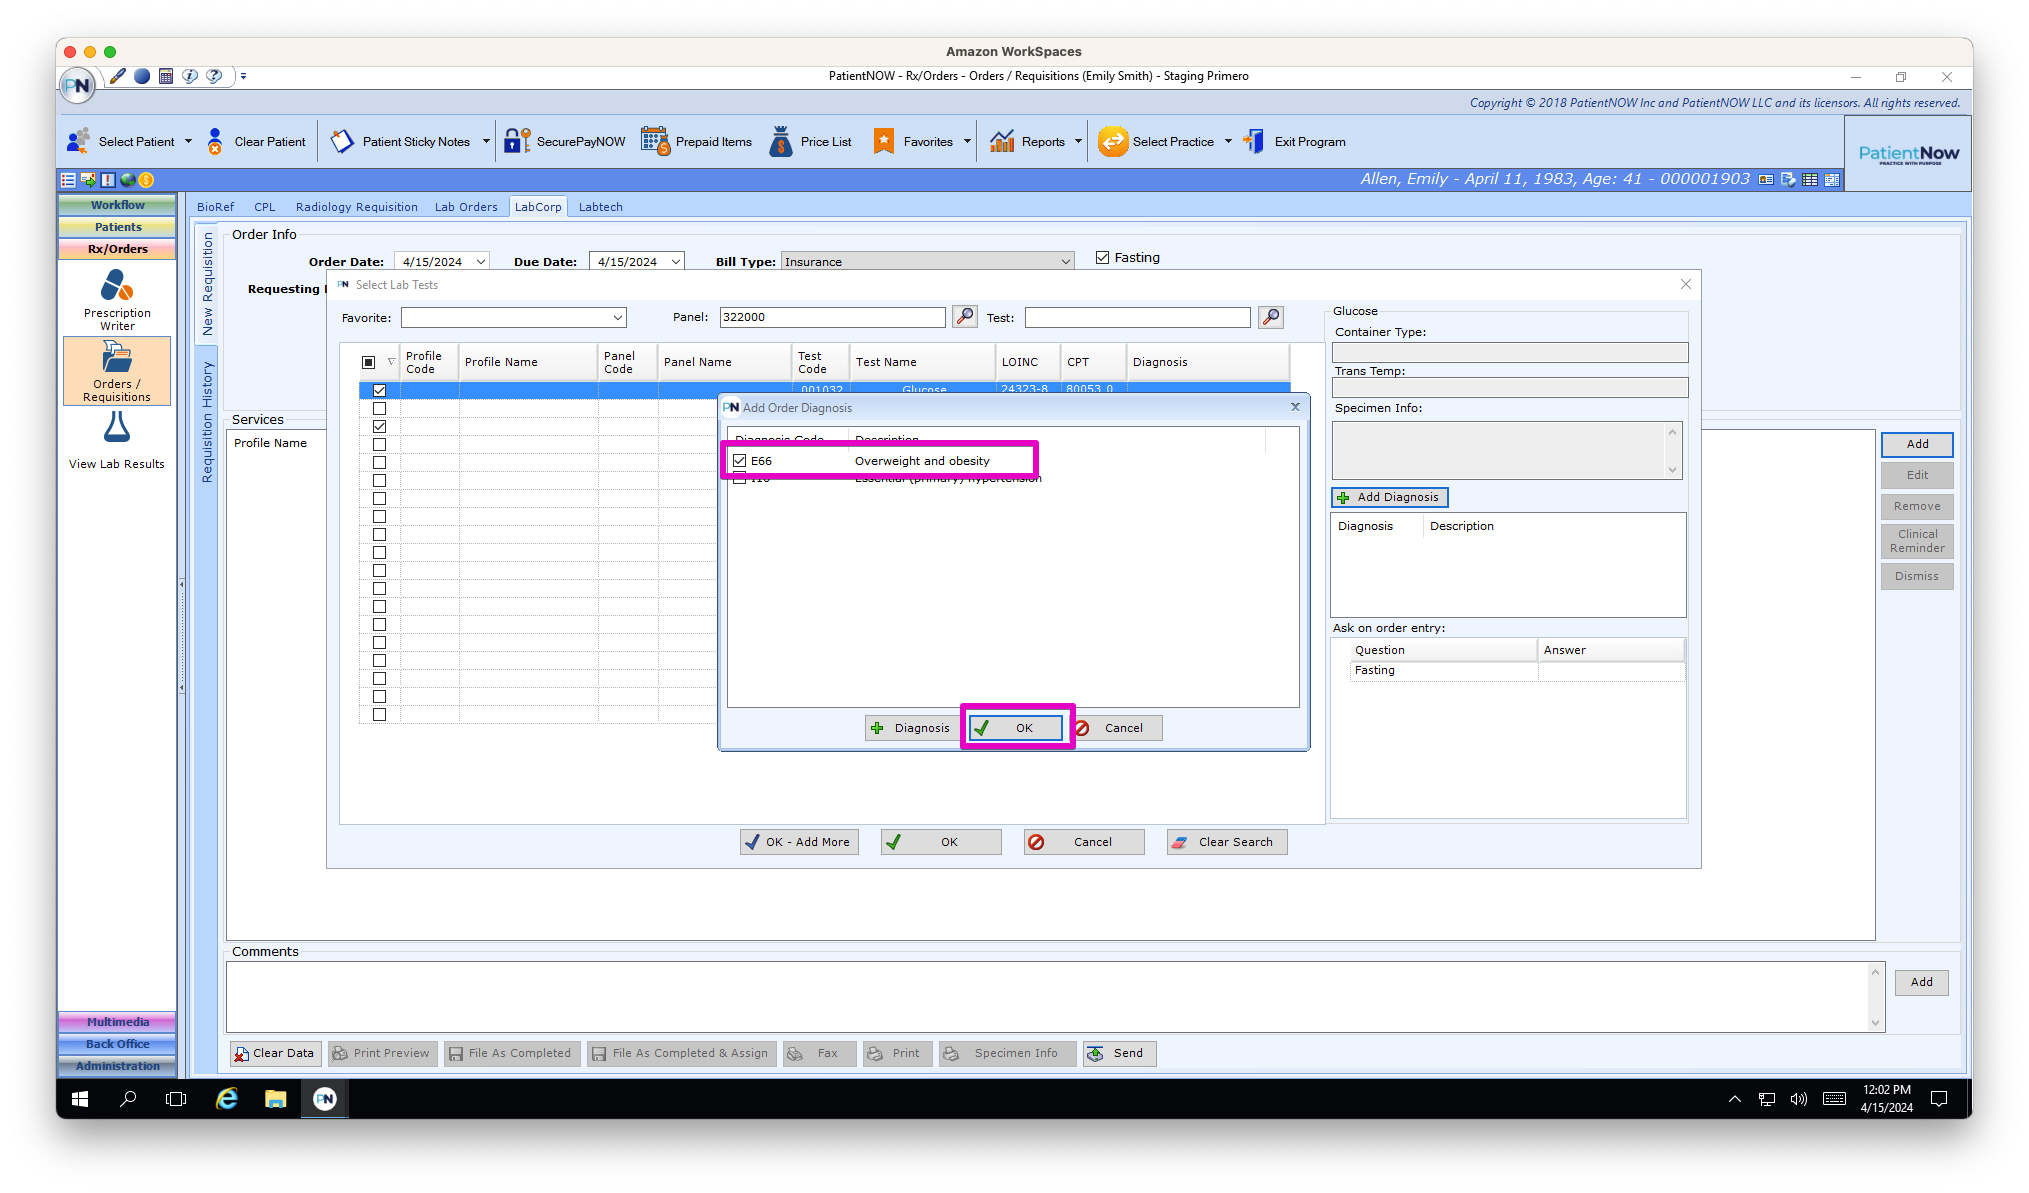Click inside the Comments text field
This screenshot has width=2029, height=1193.
pyautogui.click(x=1050, y=995)
